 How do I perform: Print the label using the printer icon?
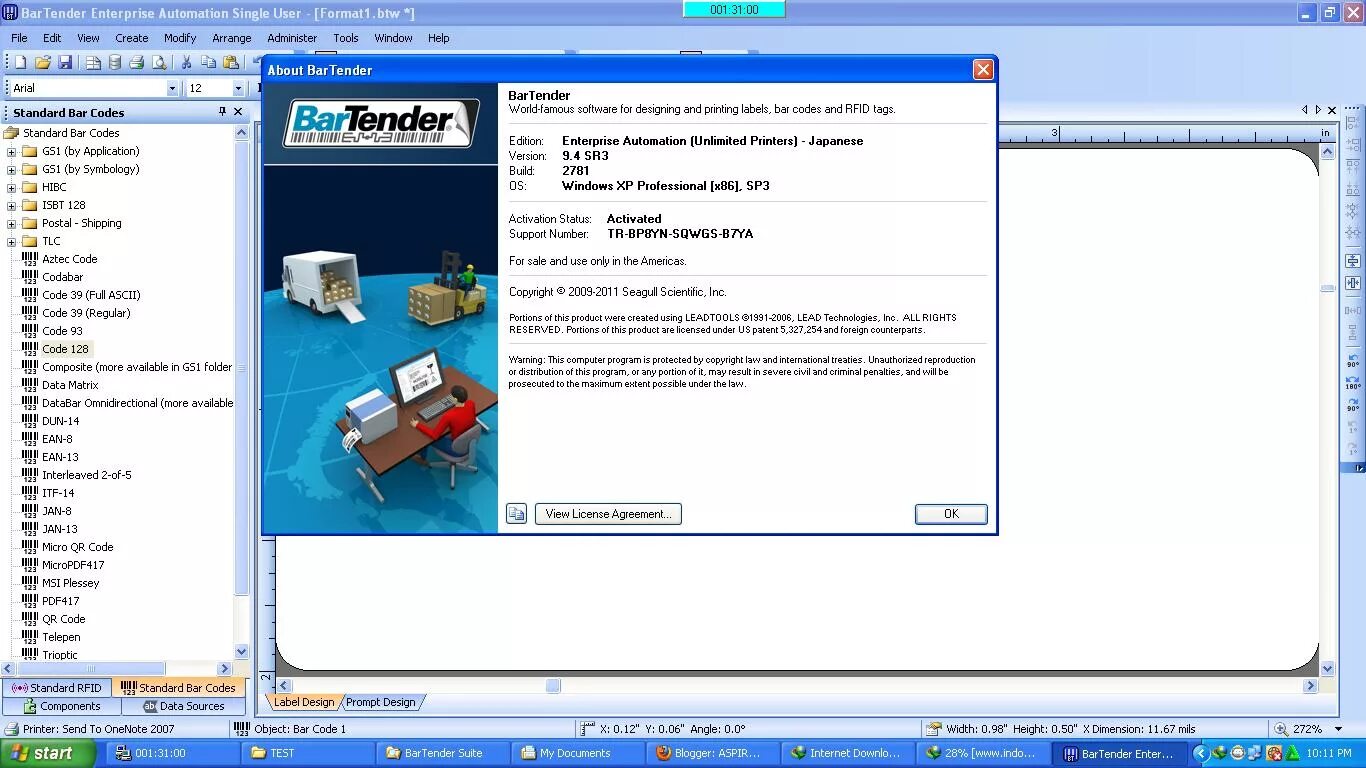[x=137, y=62]
